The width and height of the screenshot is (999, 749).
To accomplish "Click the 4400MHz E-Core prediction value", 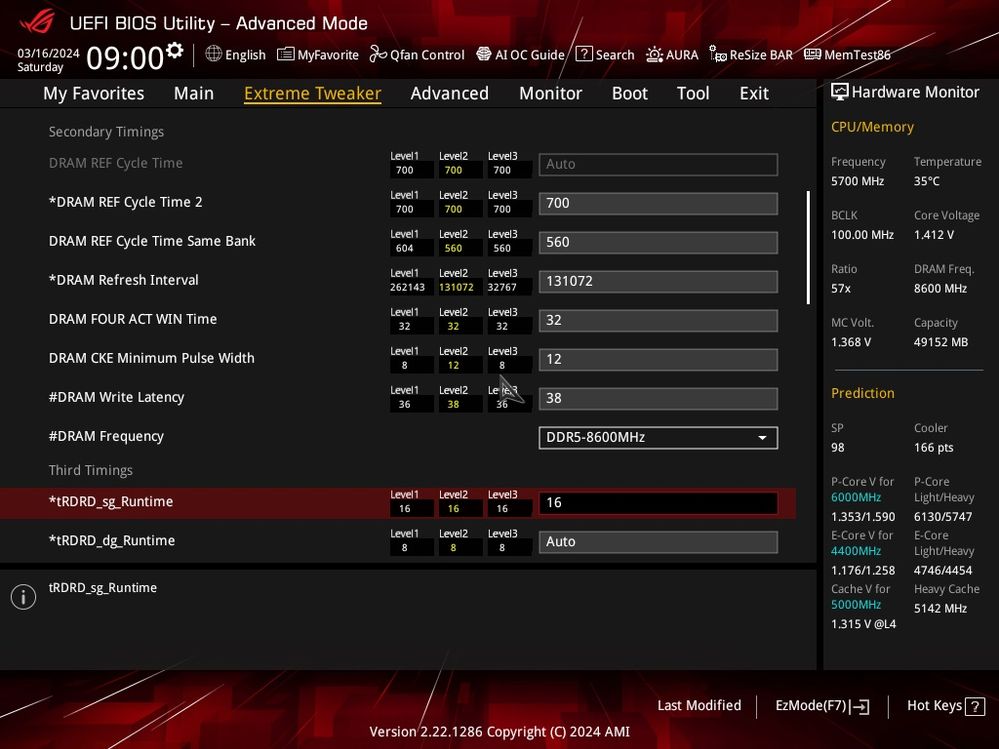I will tap(856, 550).
